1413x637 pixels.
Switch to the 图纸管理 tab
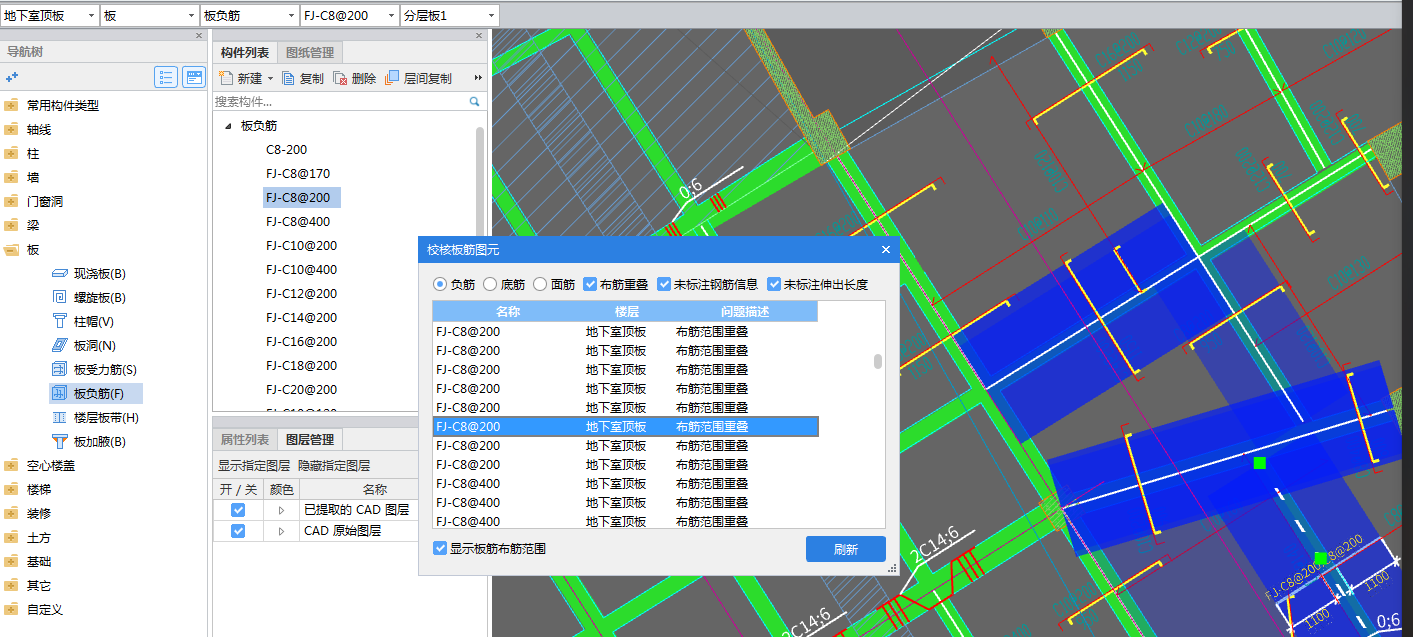tap(310, 52)
